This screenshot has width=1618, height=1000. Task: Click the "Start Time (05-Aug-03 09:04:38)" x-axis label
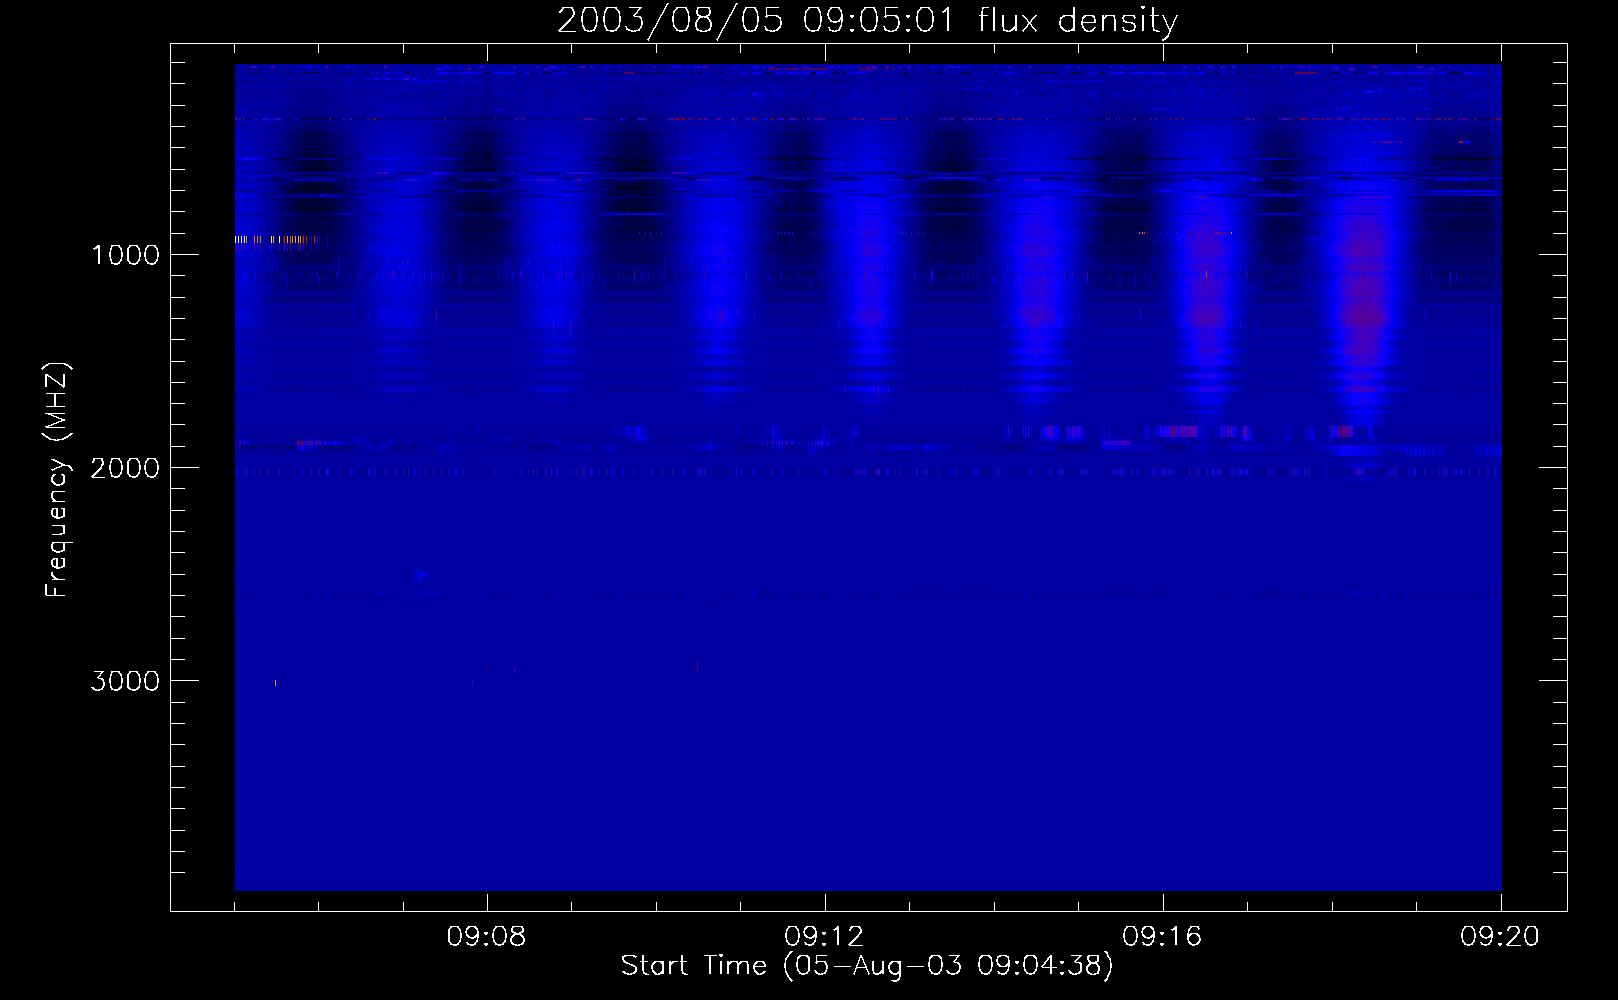pyautogui.click(x=867, y=966)
